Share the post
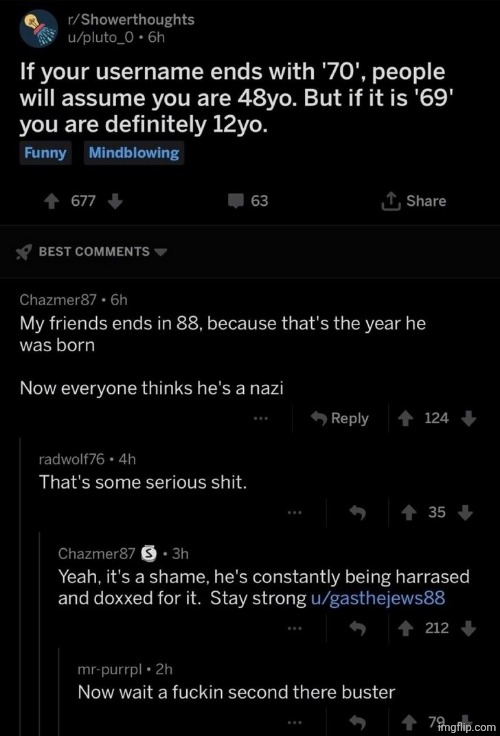The image size is (500, 736). [x=413, y=201]
